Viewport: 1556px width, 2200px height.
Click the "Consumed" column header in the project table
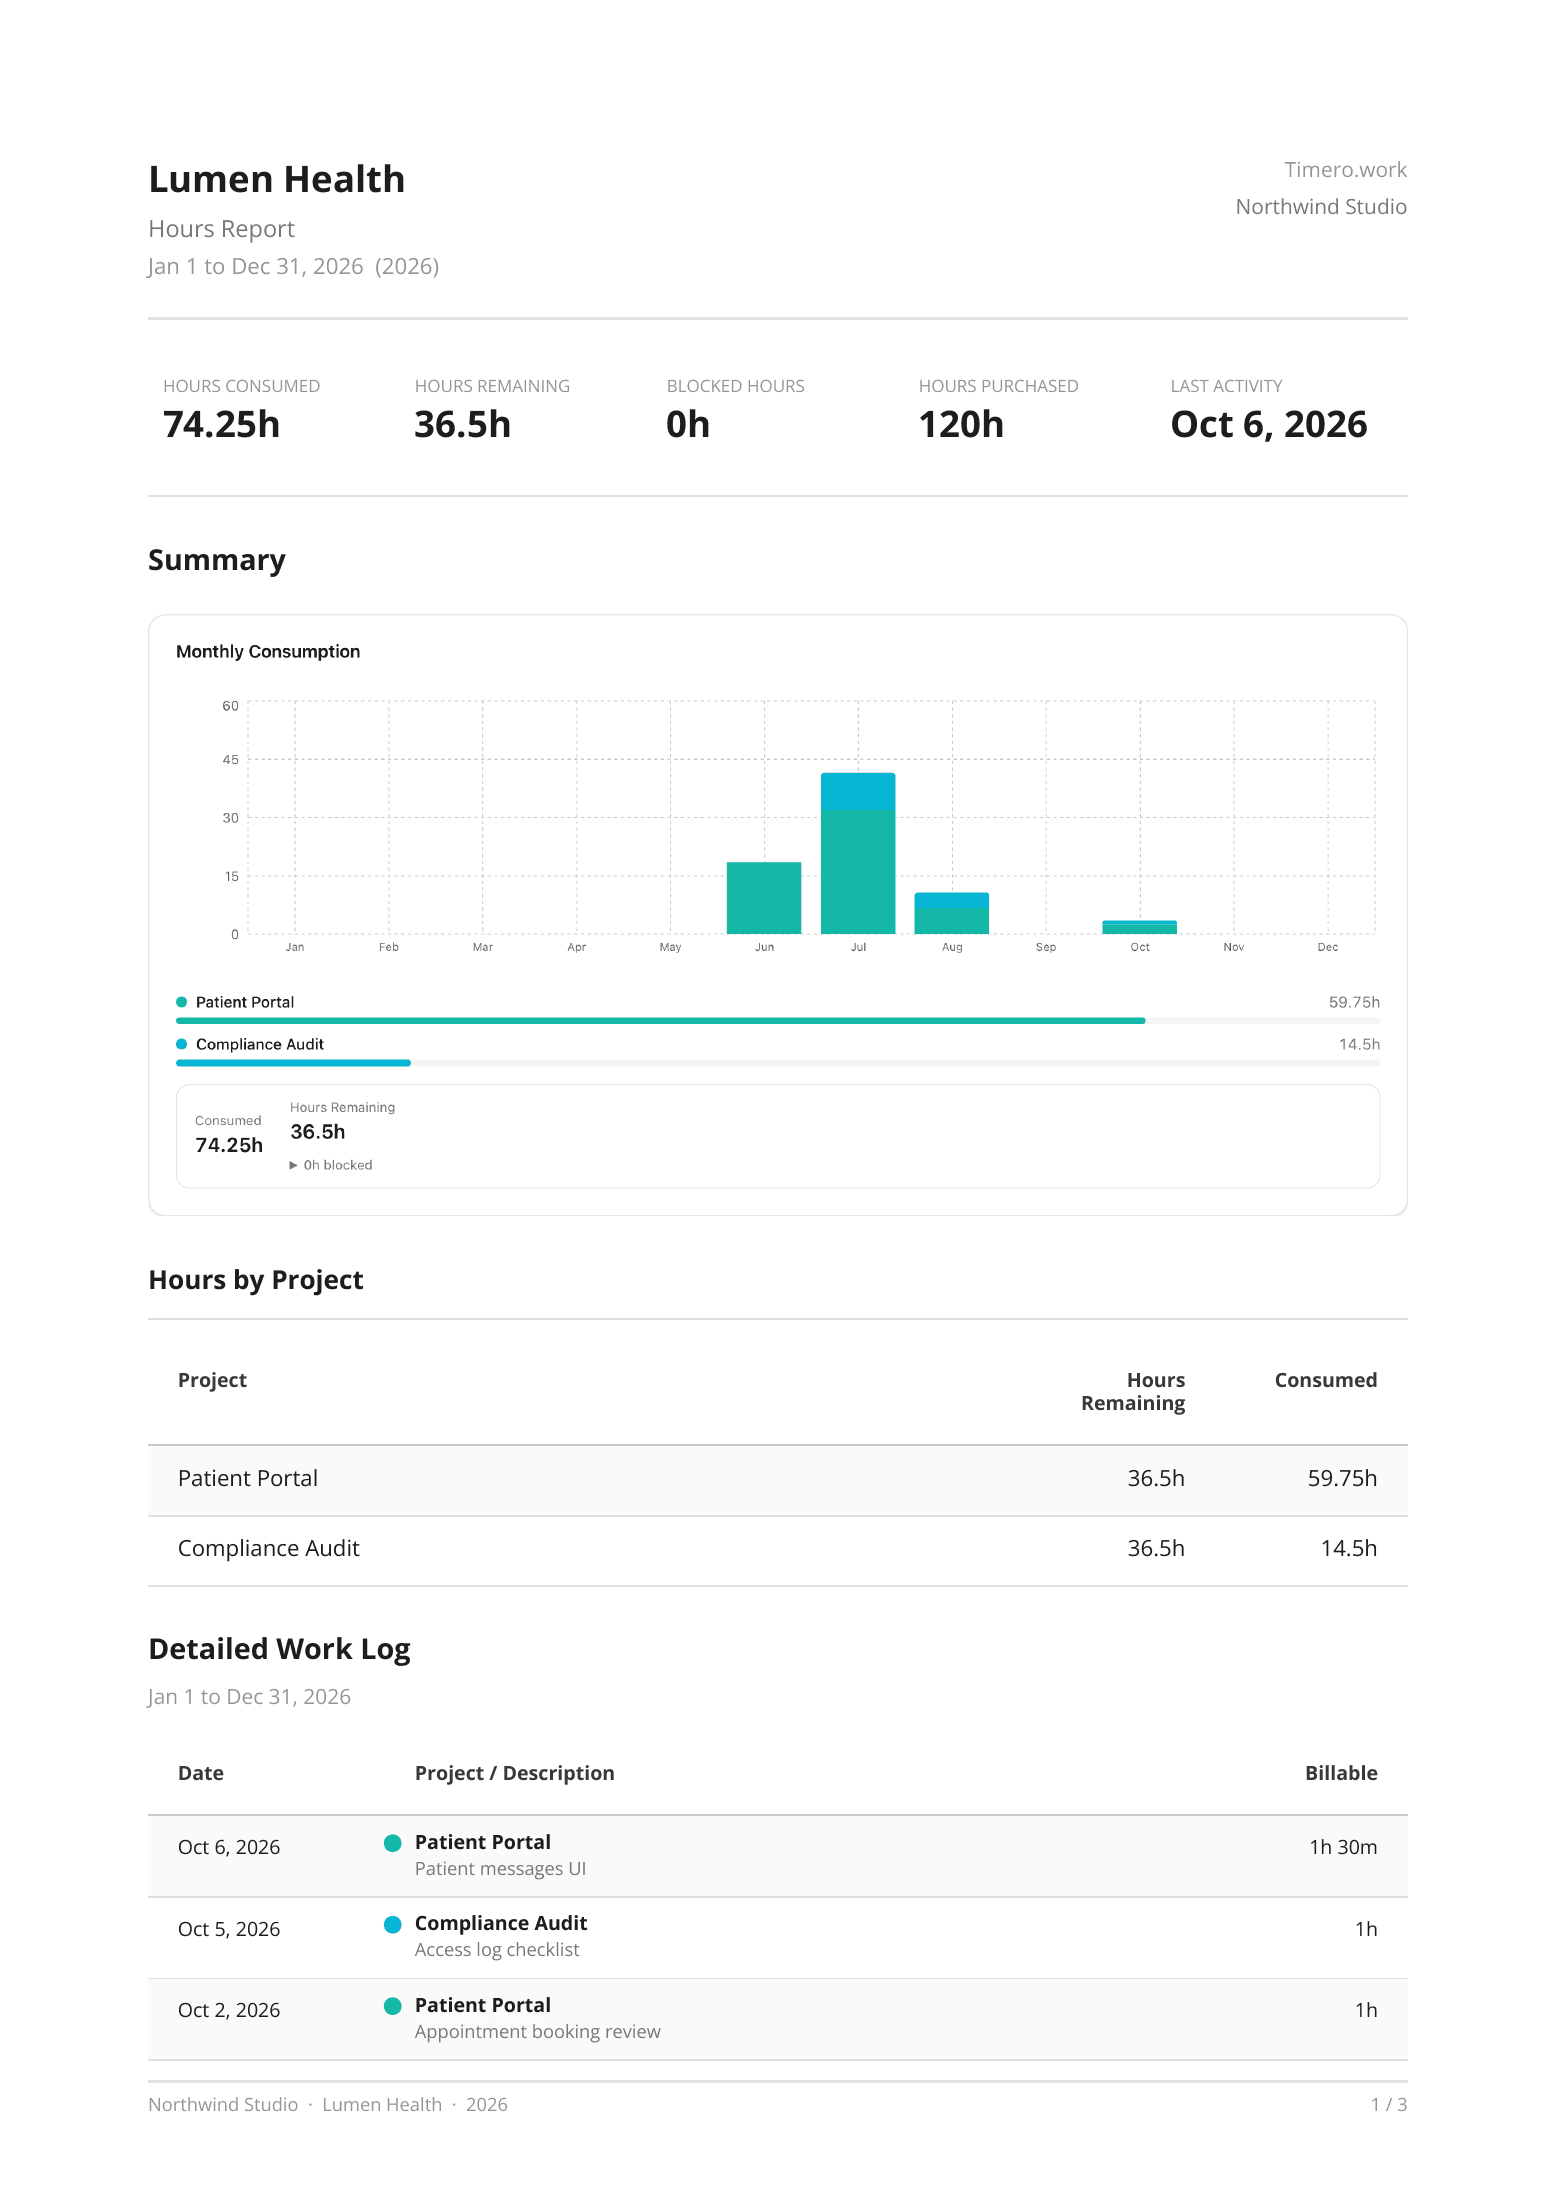(1326, 1380)
